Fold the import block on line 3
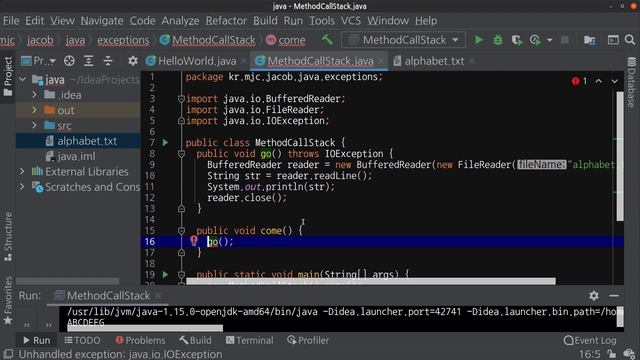The image size is (640, 360). [x=181, y=98]
